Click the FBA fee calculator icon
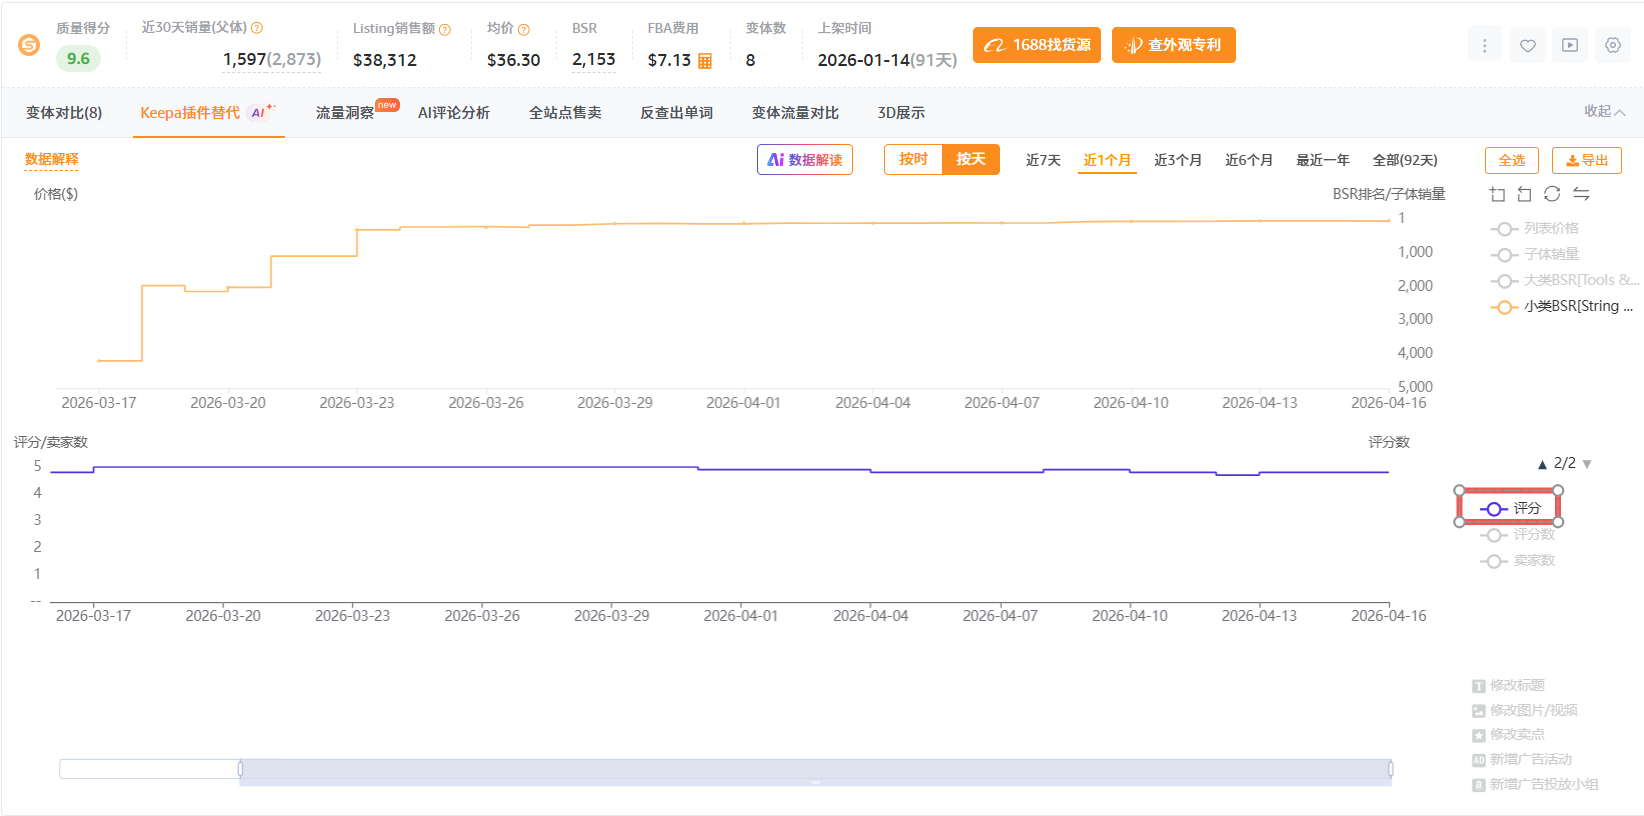Image resolution: width=1644 pixels, height=816 pixels. coord(705,61)
